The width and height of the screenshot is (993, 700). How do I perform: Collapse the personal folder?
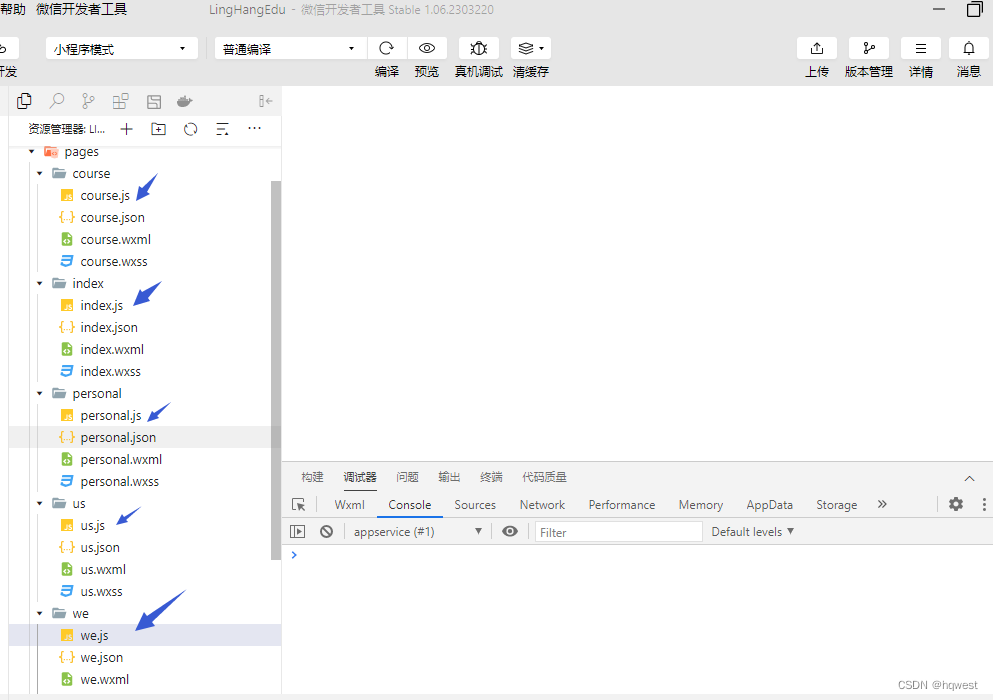[x=40, y=393]
